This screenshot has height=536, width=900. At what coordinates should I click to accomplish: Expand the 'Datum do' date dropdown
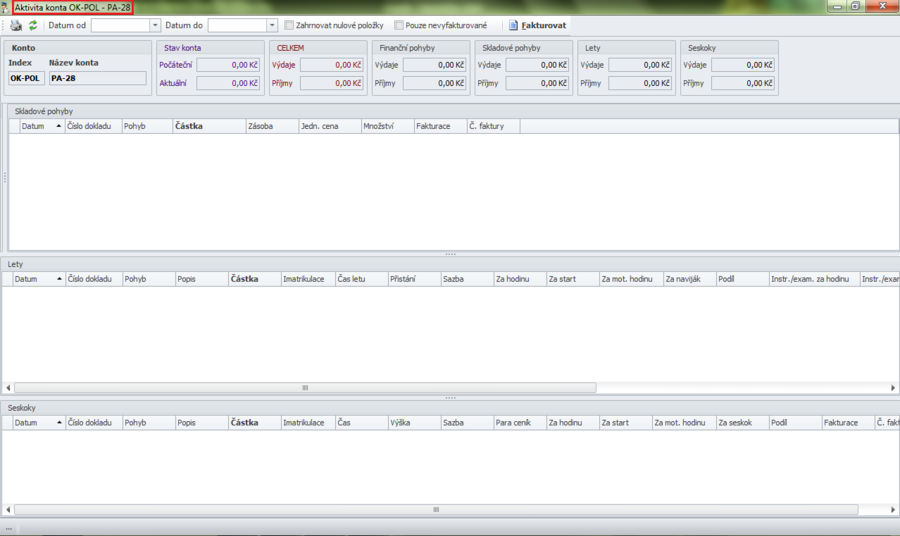272,25
